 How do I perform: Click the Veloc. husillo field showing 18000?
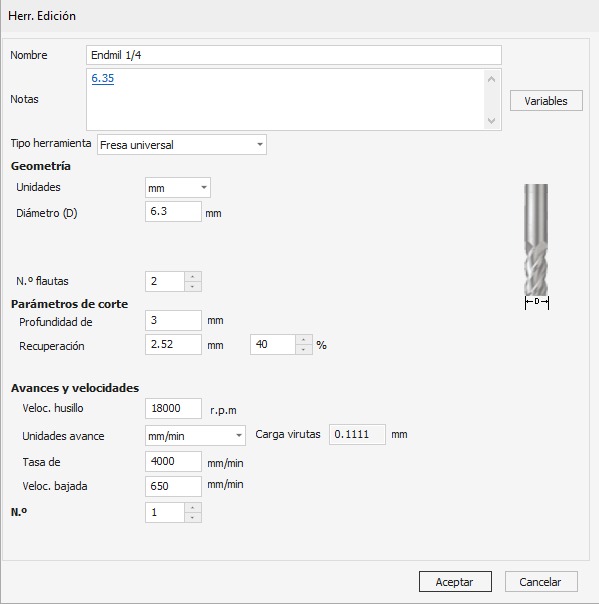173,408
